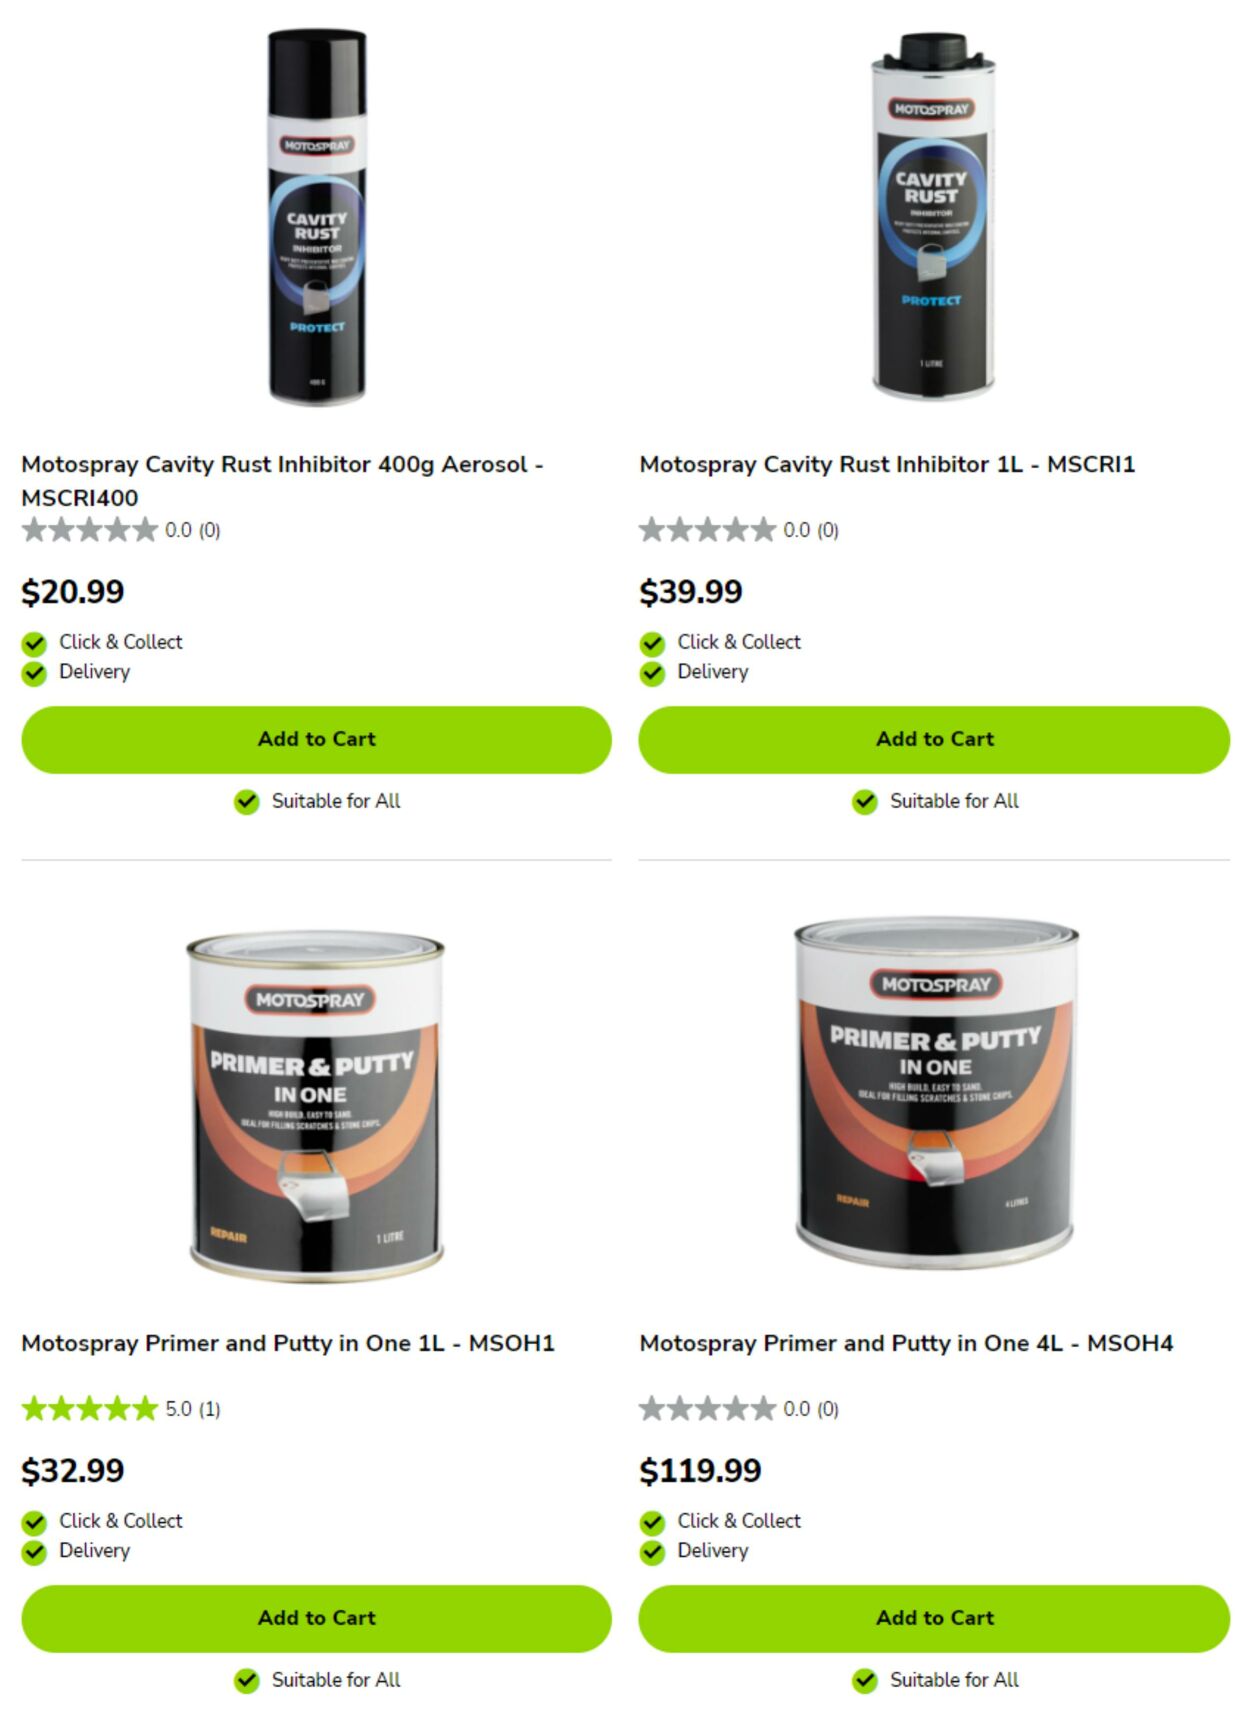Screen dimensions: 1250x1723
Task: Click Suitable for All checkmark under Cavity Rust 1L
Action: pyautogui.click(x=864, y=802)
